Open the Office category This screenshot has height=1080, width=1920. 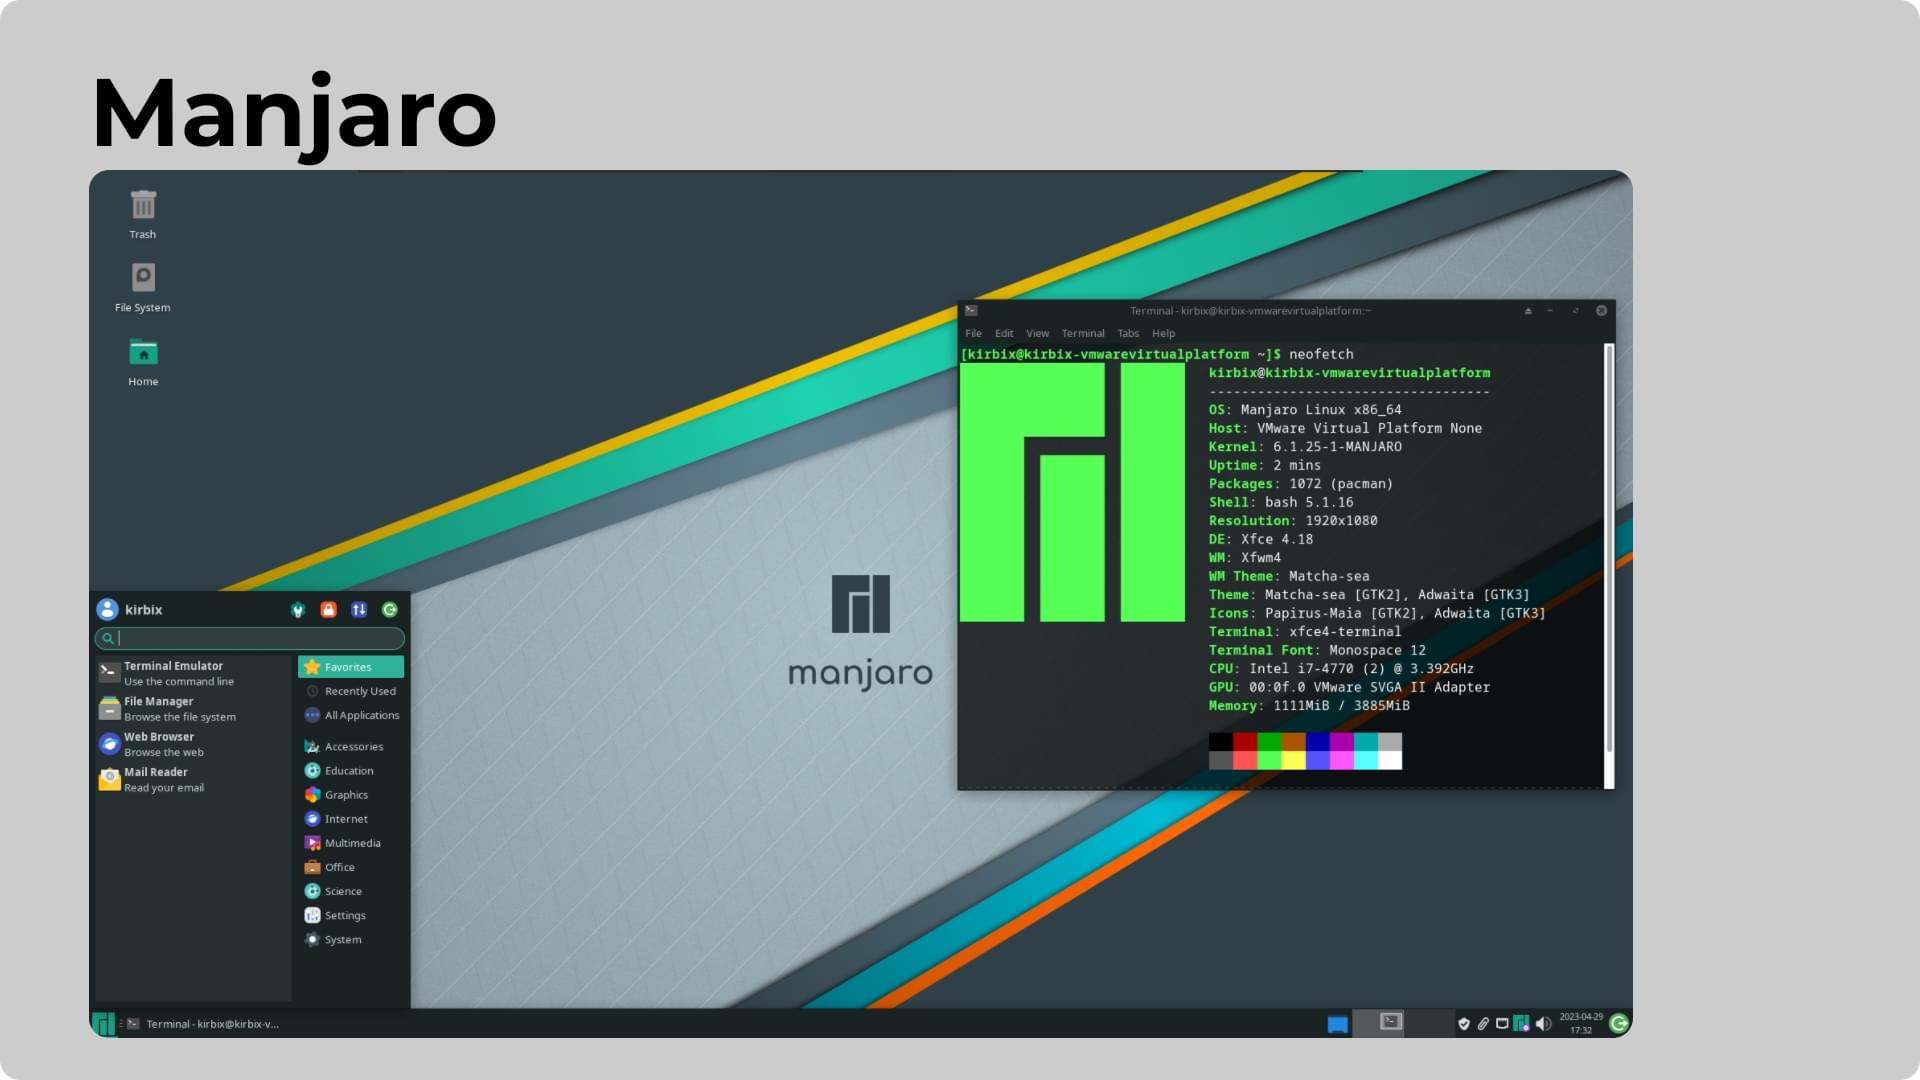[x=351, y=867]
